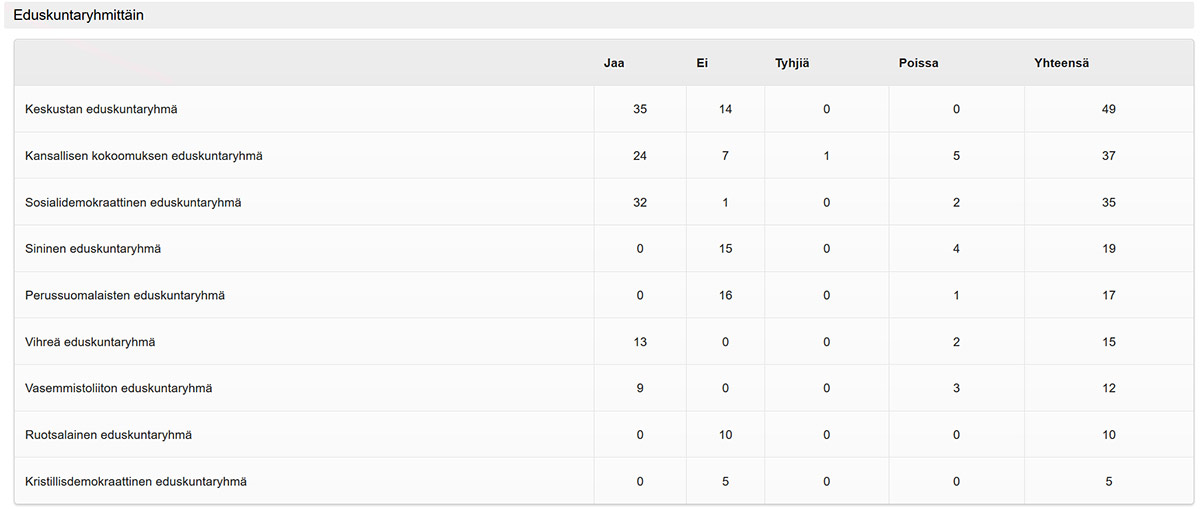The width and height of the screenshot is (1200, 509).
Task: Select Vasemmistoliiton eduskuntaryhmä row label
Action: pyautogui.click(x=118, y=388)
